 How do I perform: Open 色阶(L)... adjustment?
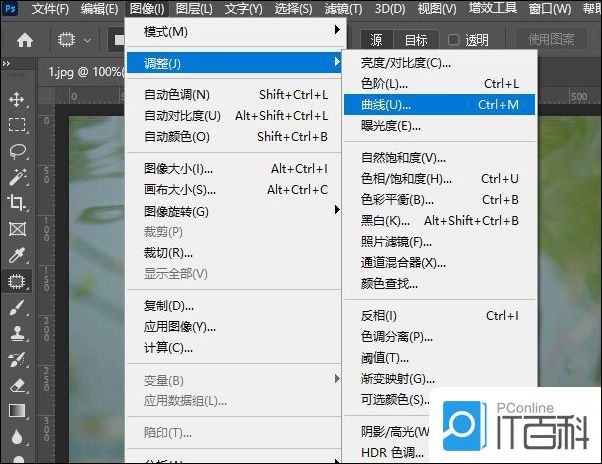439,83
